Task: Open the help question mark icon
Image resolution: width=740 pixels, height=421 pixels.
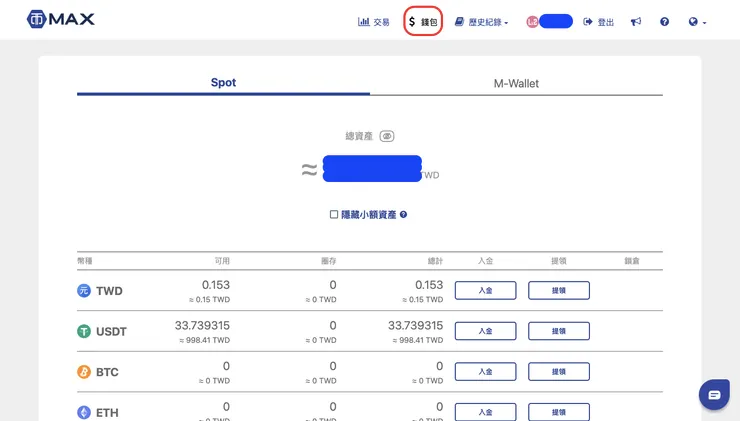Action: 664,22
